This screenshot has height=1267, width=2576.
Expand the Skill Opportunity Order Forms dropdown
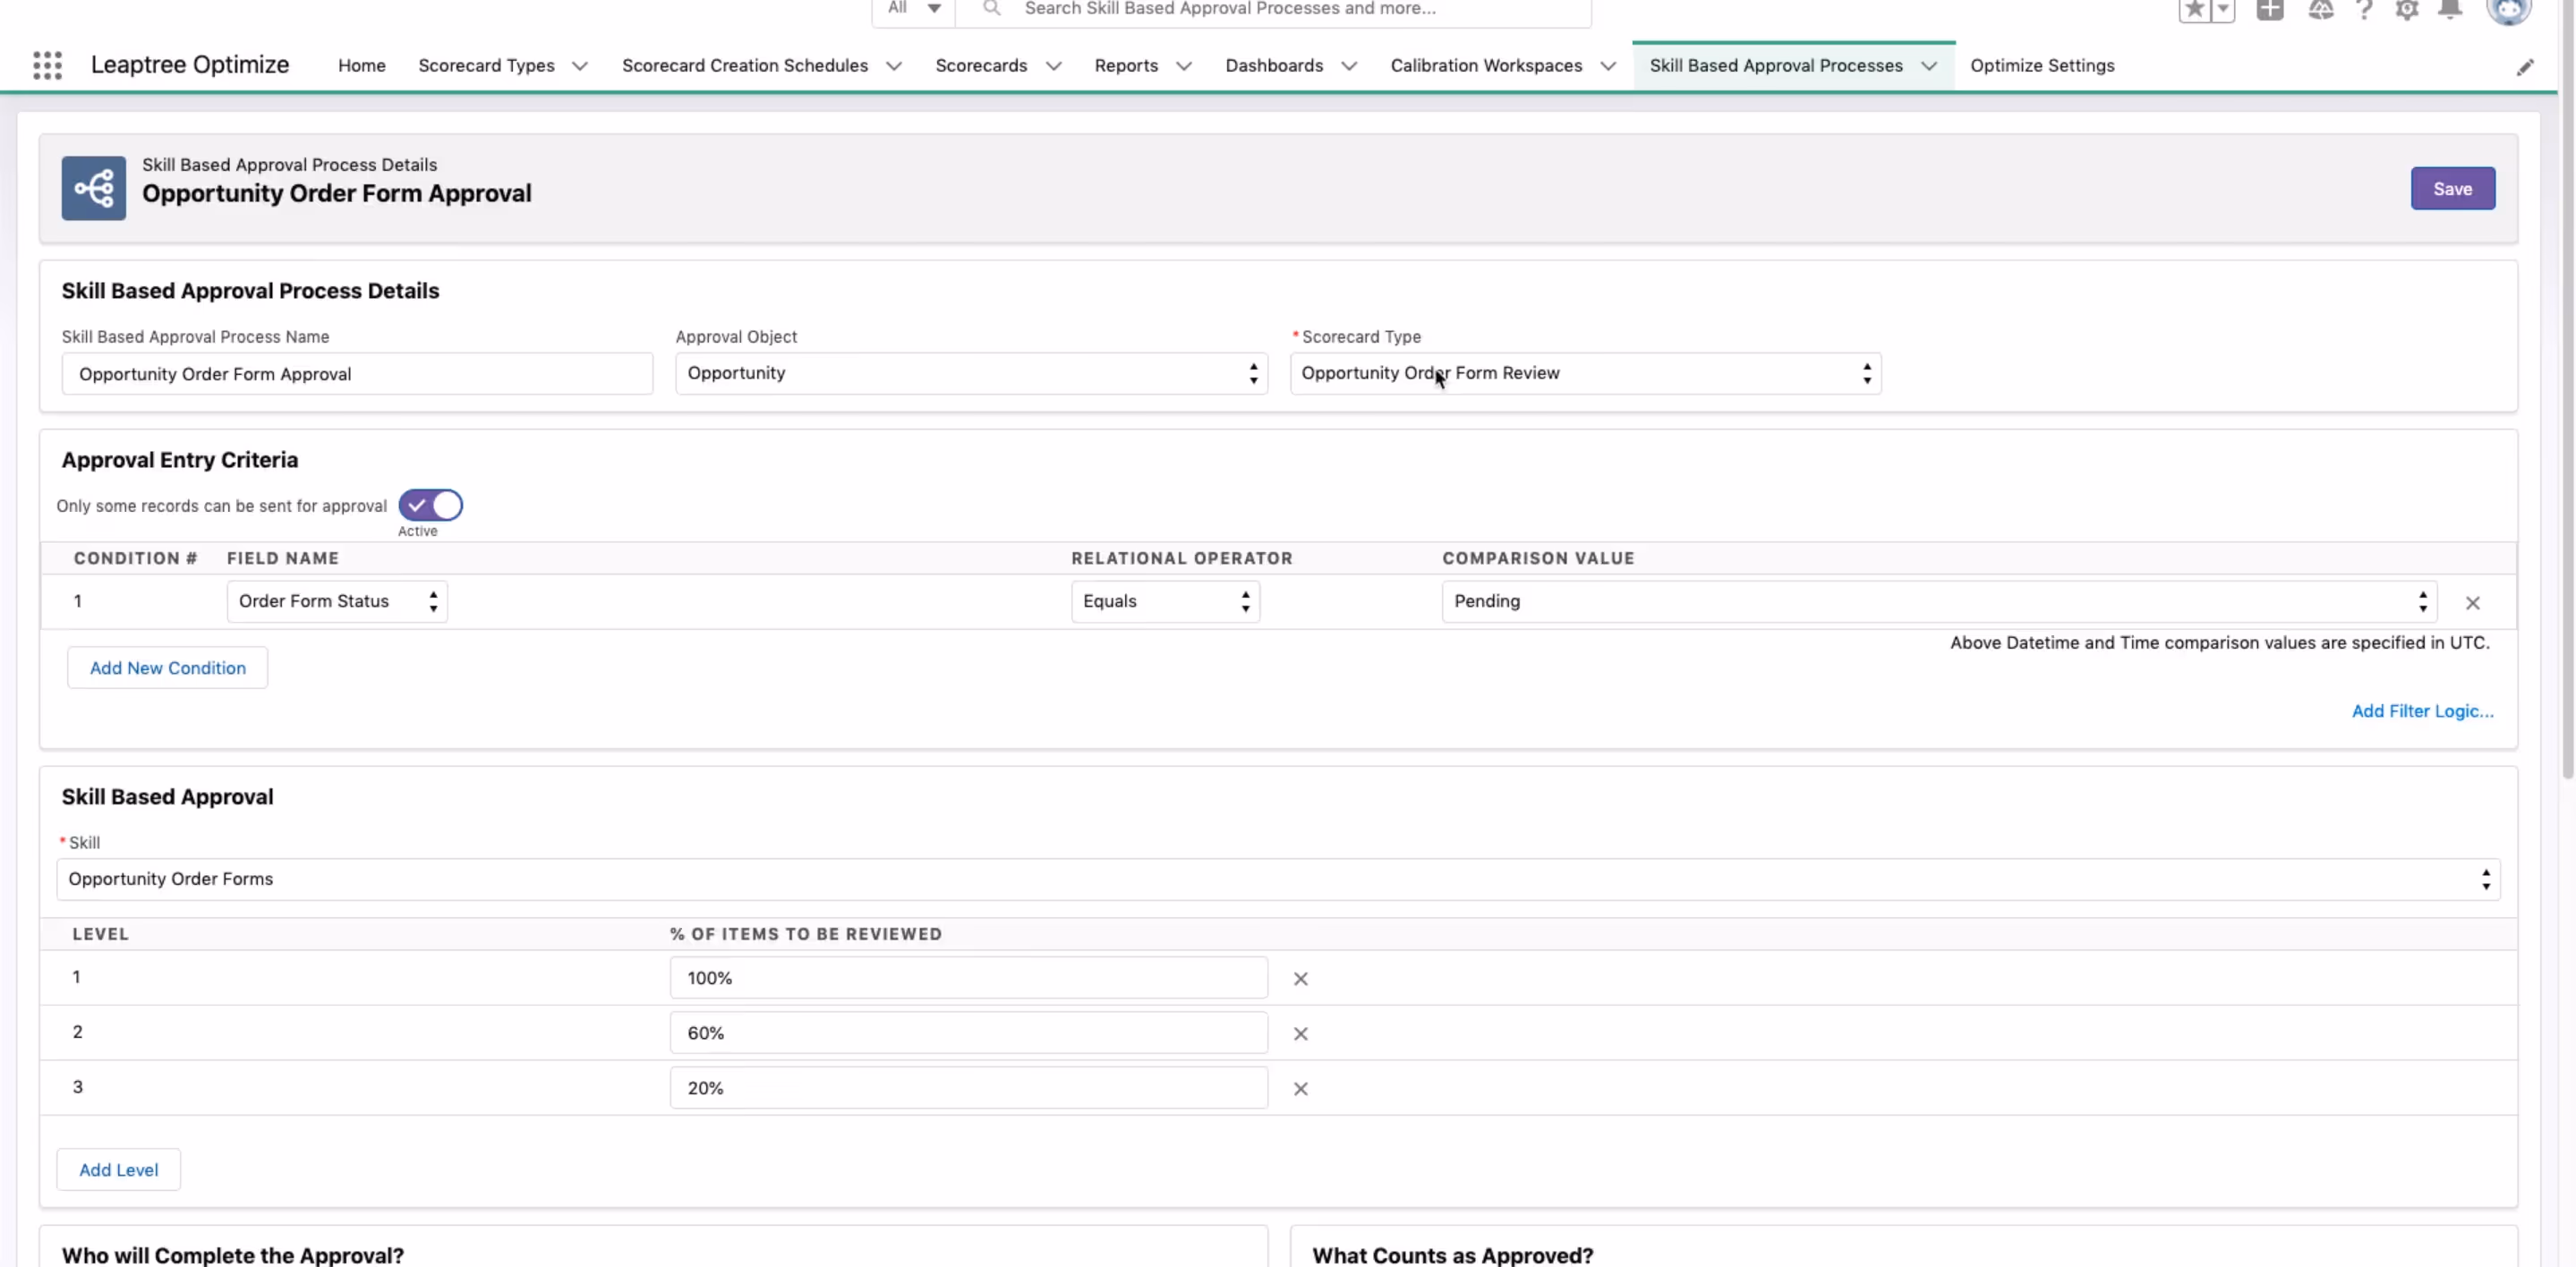tap(1277, 879)
